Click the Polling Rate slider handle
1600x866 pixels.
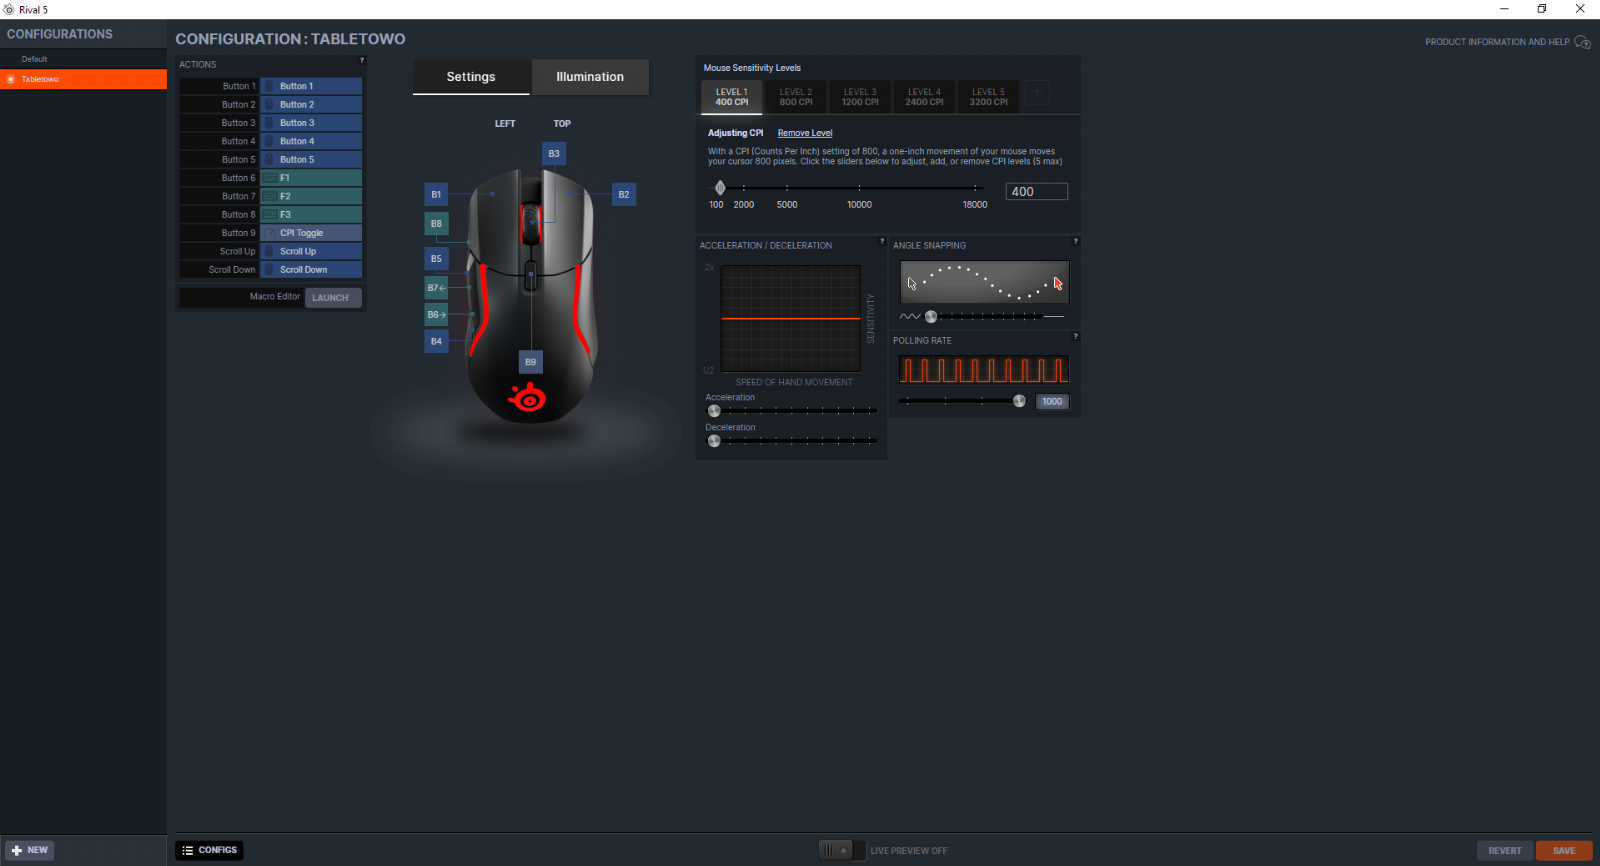[x=1019, y=401]
